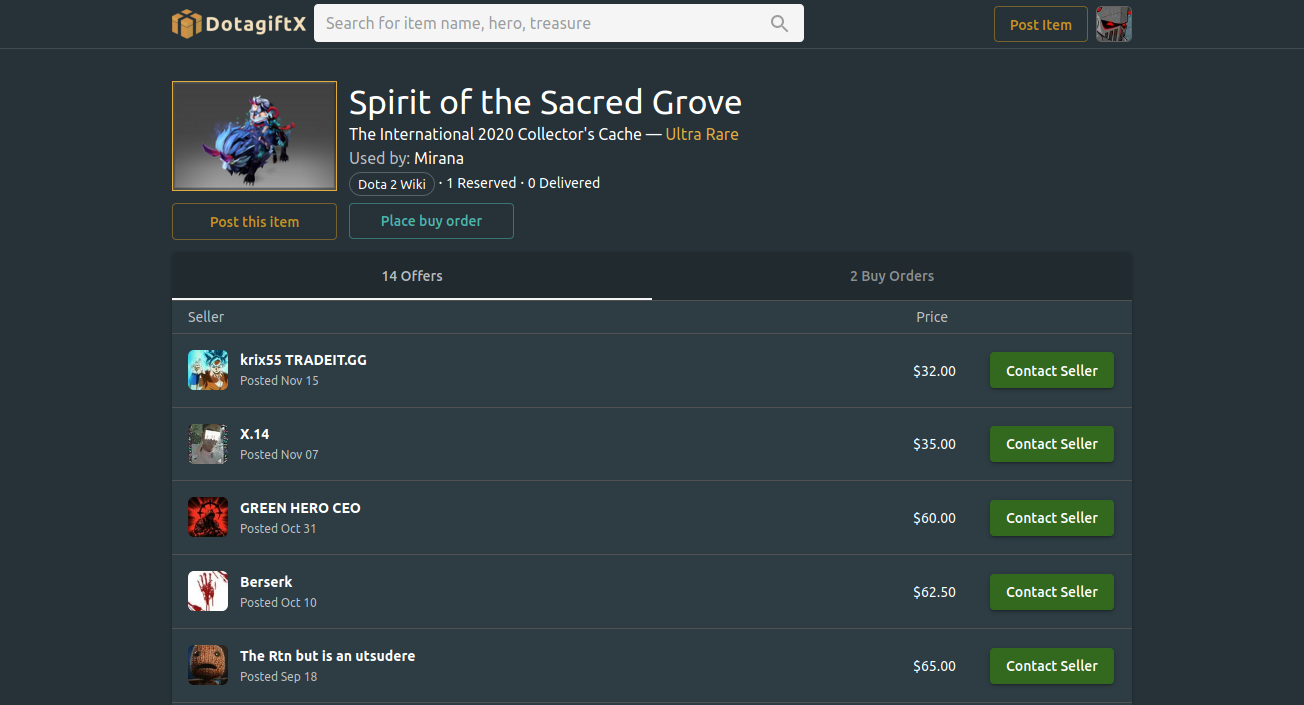
Task: Contact Seller for the $32.00 offer
Action: (1051, 371)
